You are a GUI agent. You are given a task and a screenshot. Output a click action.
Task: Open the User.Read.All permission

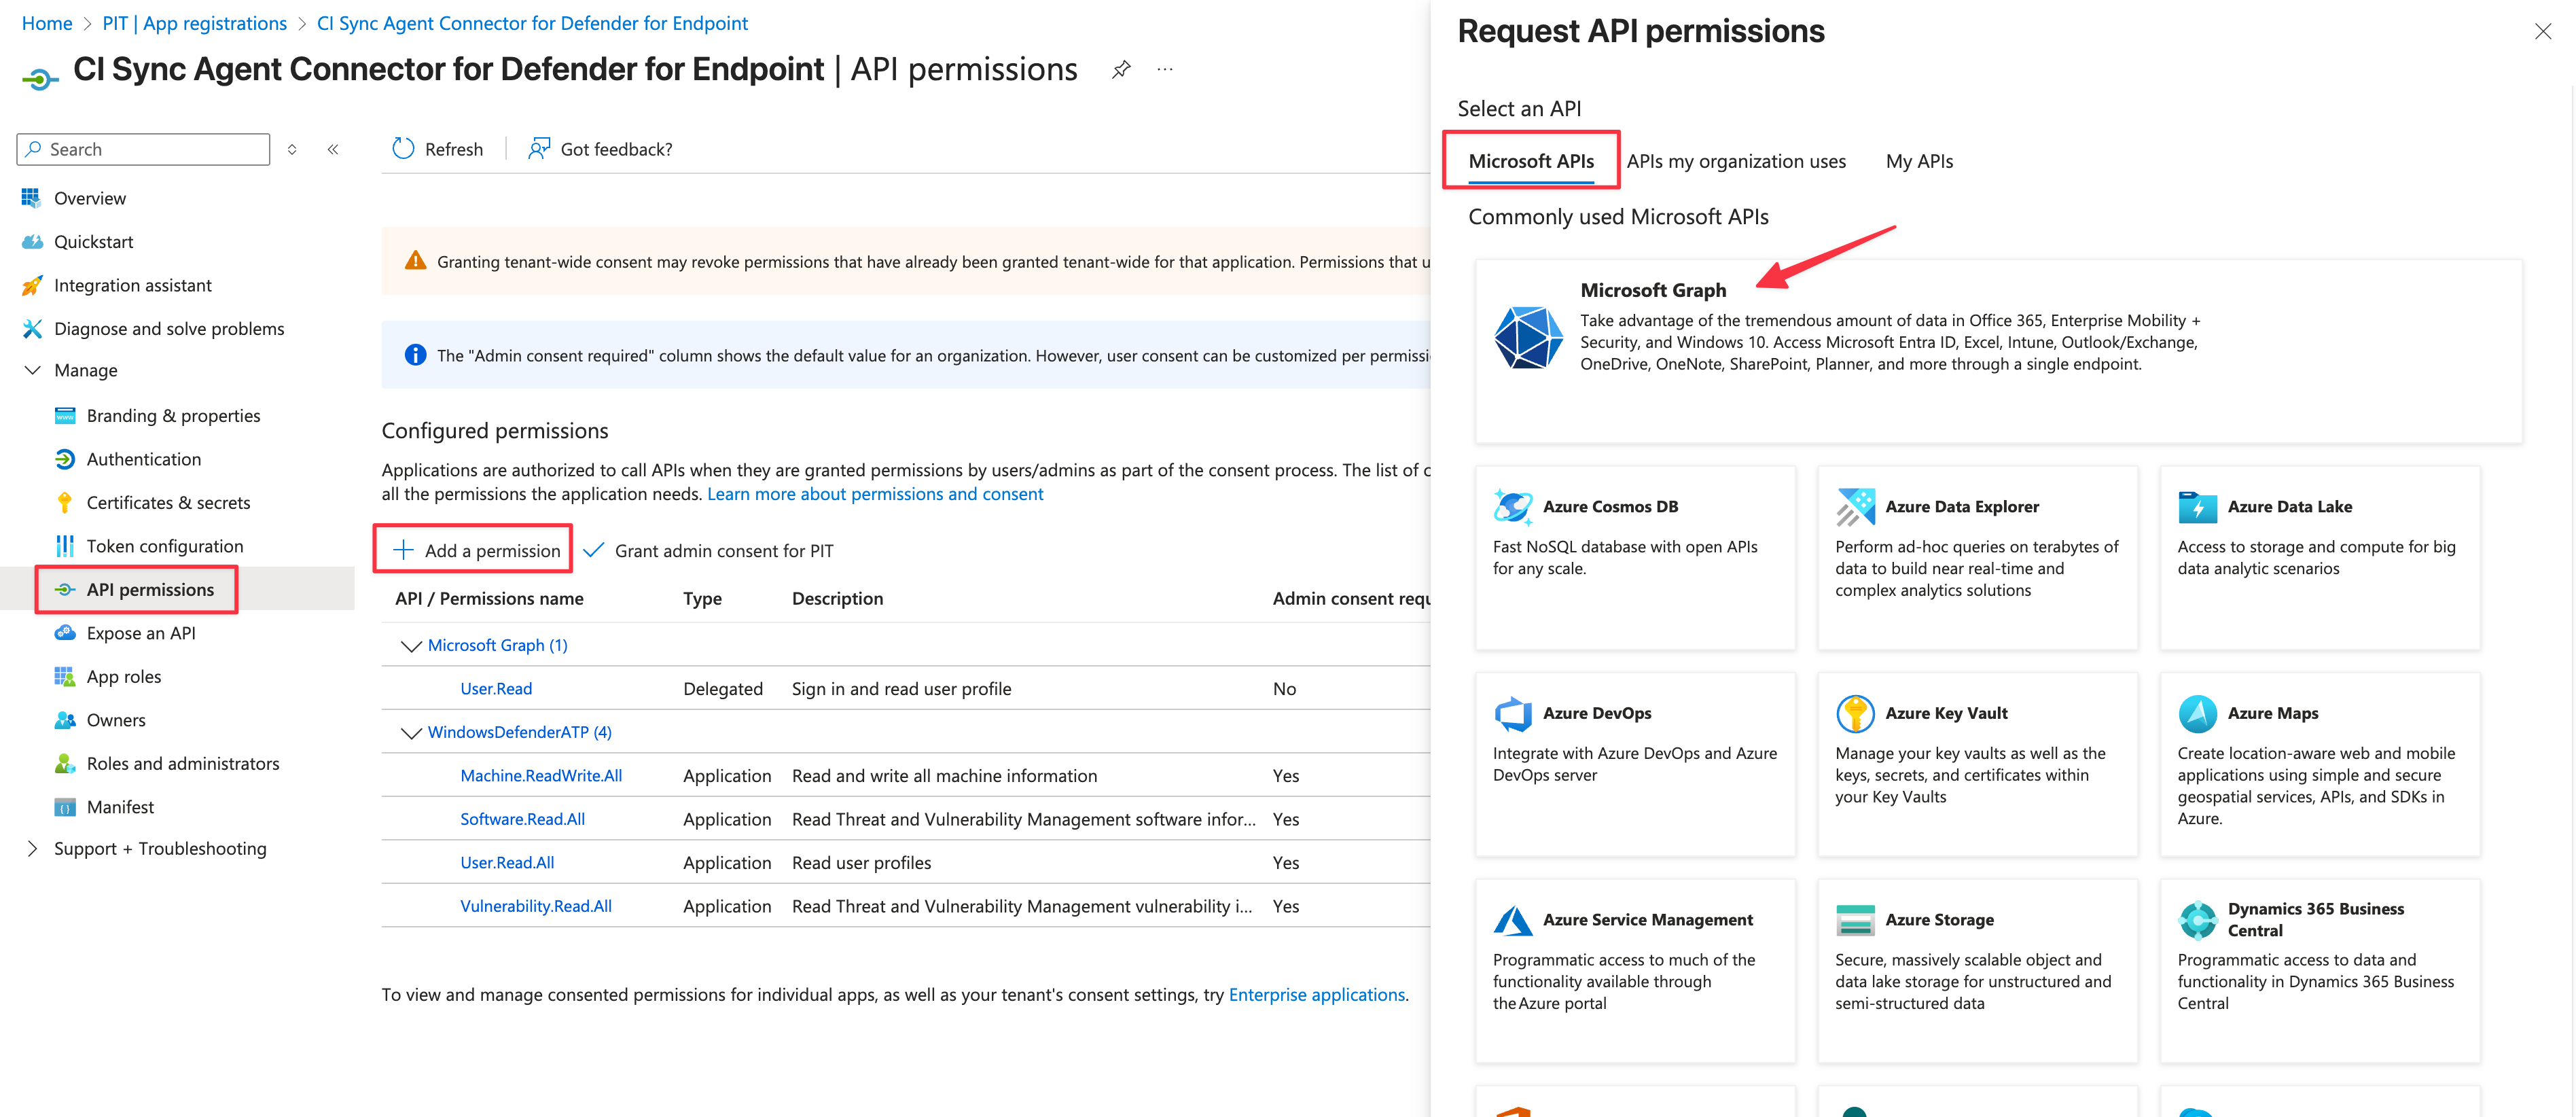tap(507, 863)
